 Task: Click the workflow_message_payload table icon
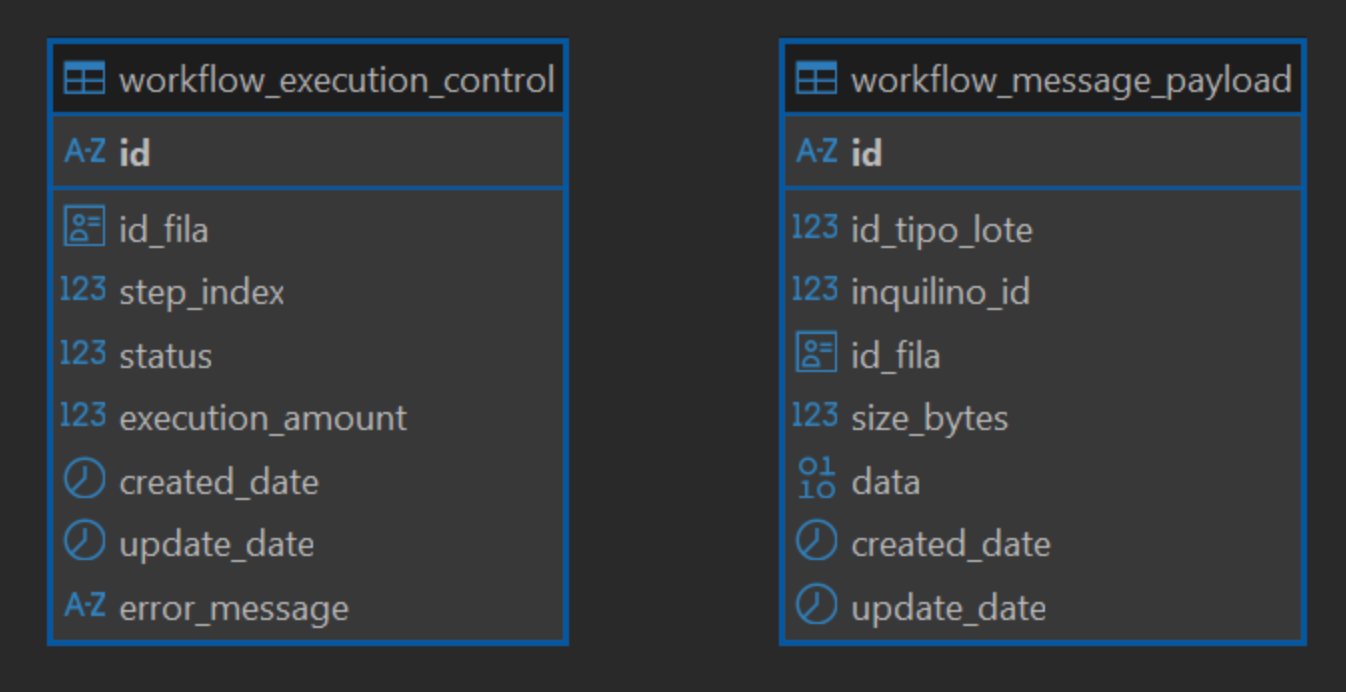point(816,79)
